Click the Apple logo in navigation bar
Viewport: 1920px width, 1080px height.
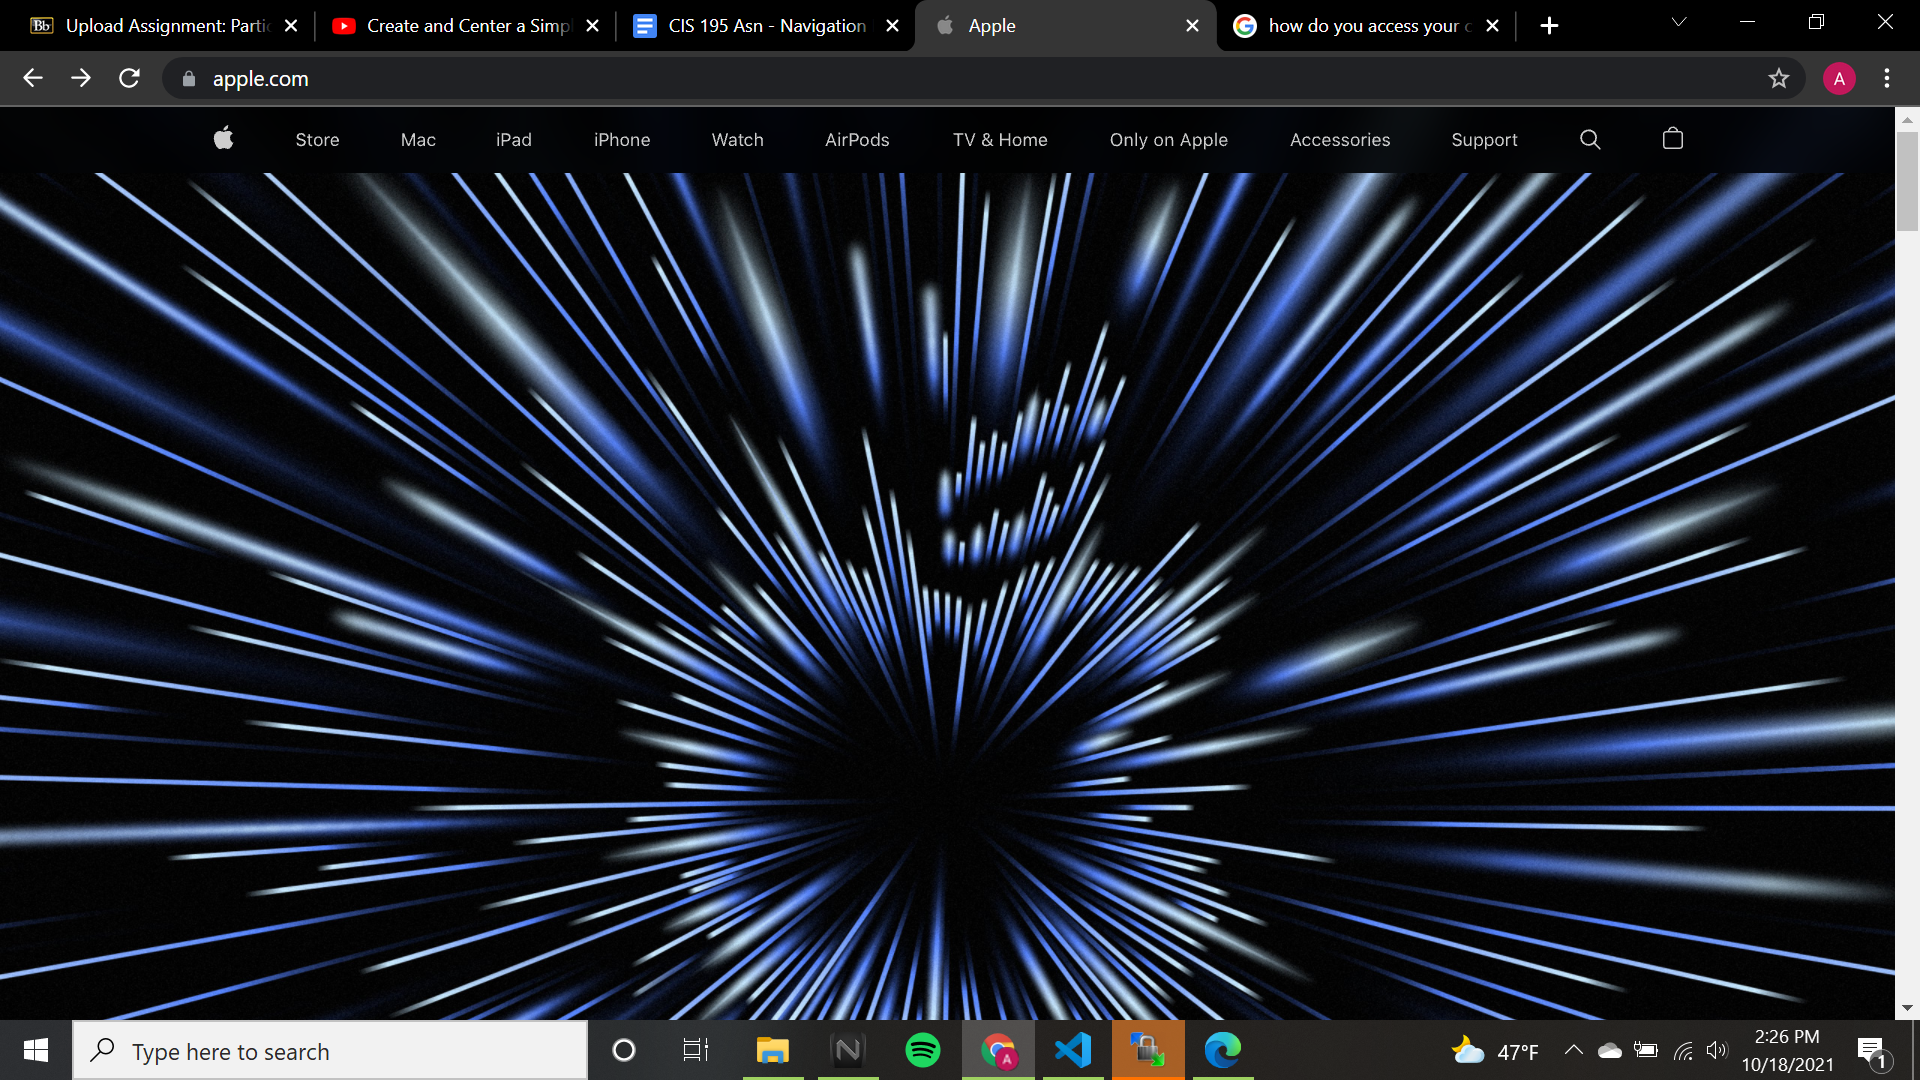coord(223,139)
